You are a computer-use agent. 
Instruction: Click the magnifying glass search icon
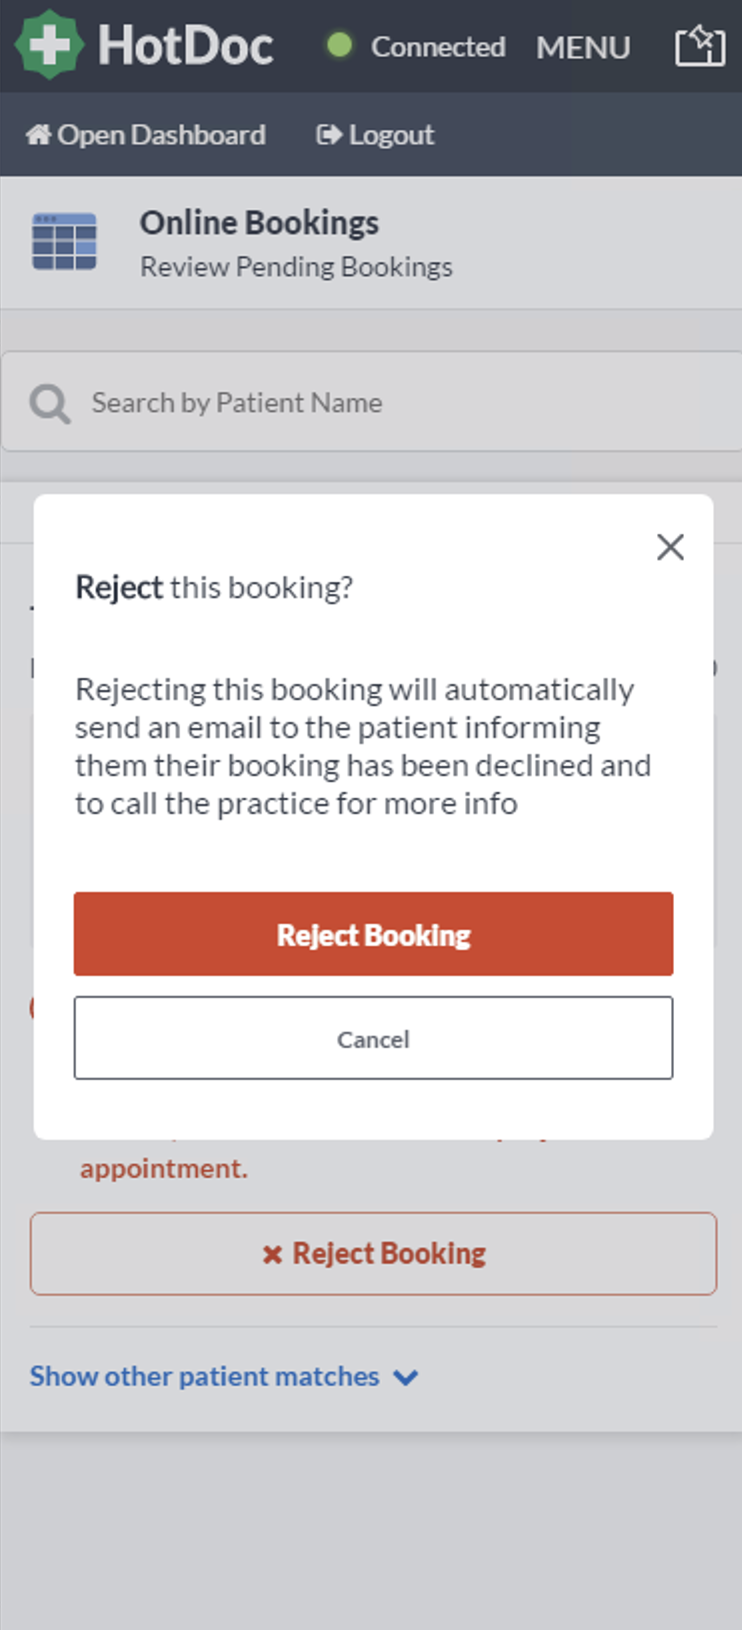point(48,402)
